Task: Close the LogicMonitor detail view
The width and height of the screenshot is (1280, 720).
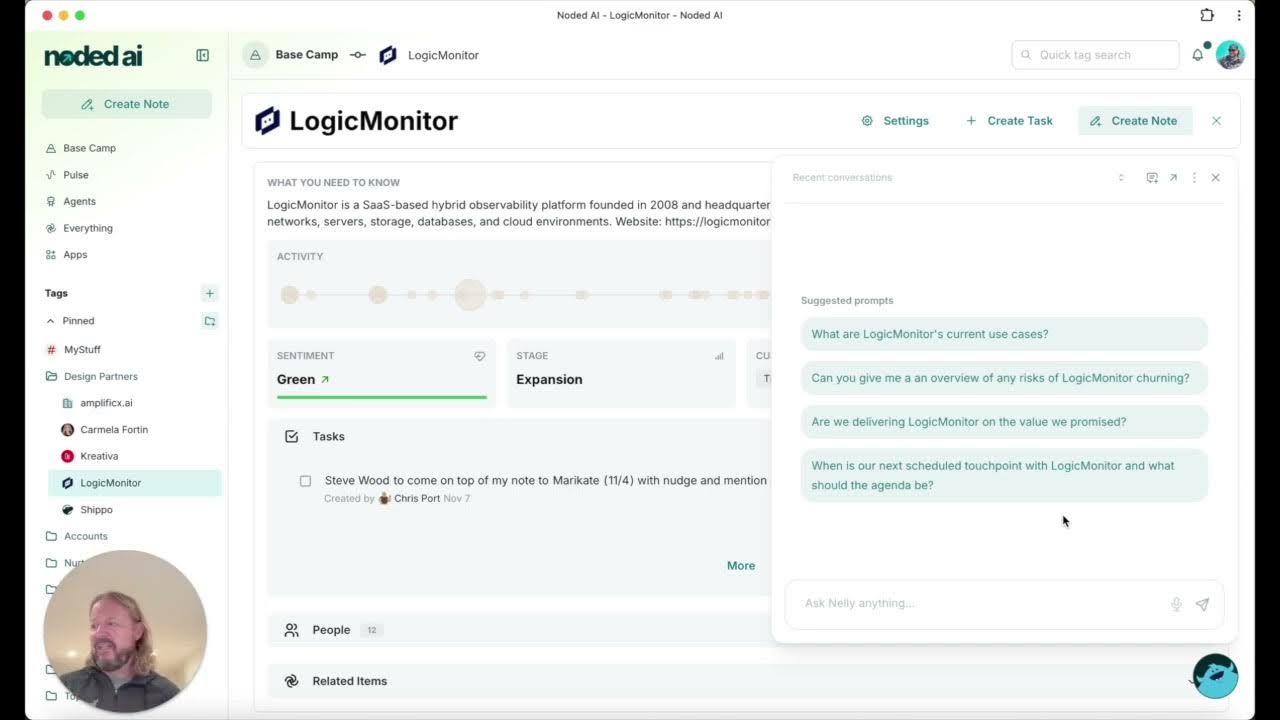Action: coord(1216,121)
